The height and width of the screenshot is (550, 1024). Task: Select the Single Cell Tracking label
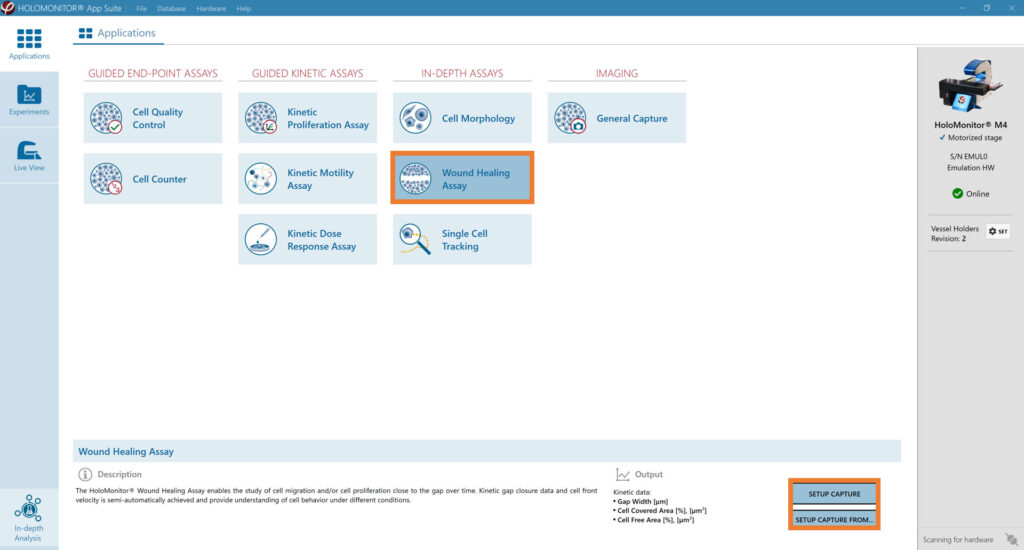pos(464,240)
